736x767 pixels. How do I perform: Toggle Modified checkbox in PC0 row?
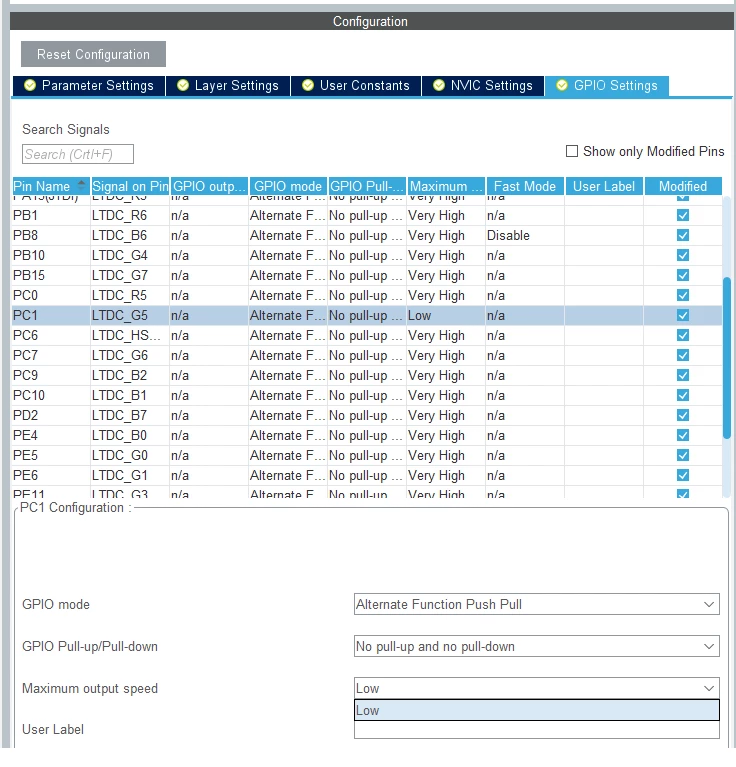(683, 295)
